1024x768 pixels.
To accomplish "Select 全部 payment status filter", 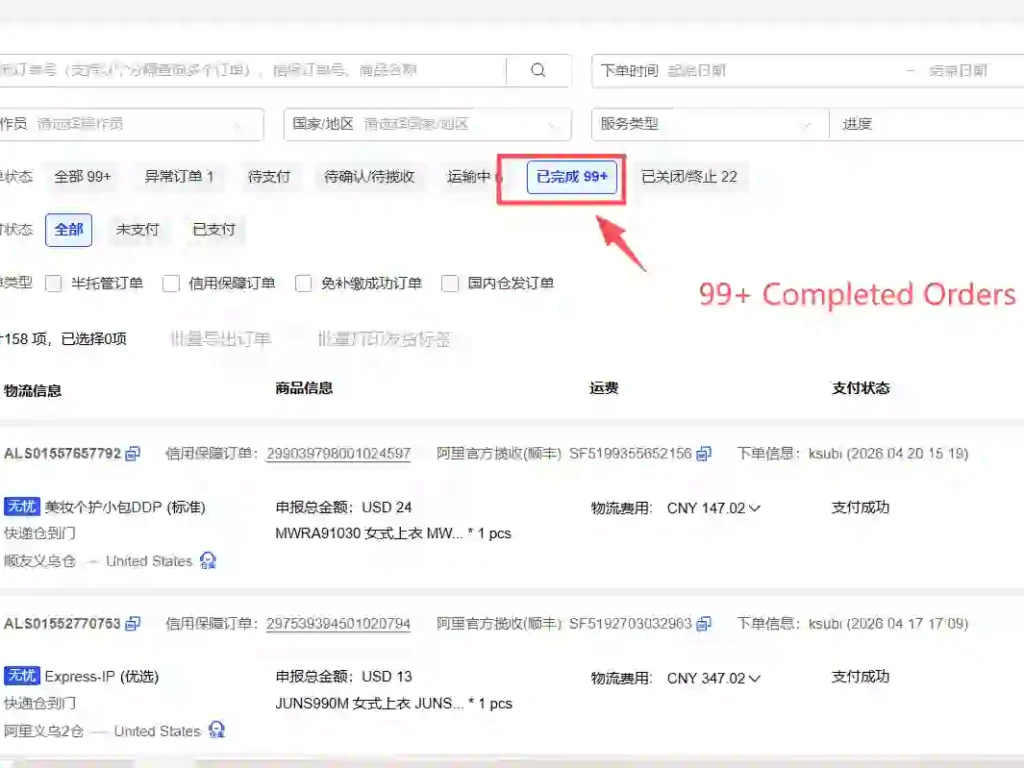I will coord(69,230).
